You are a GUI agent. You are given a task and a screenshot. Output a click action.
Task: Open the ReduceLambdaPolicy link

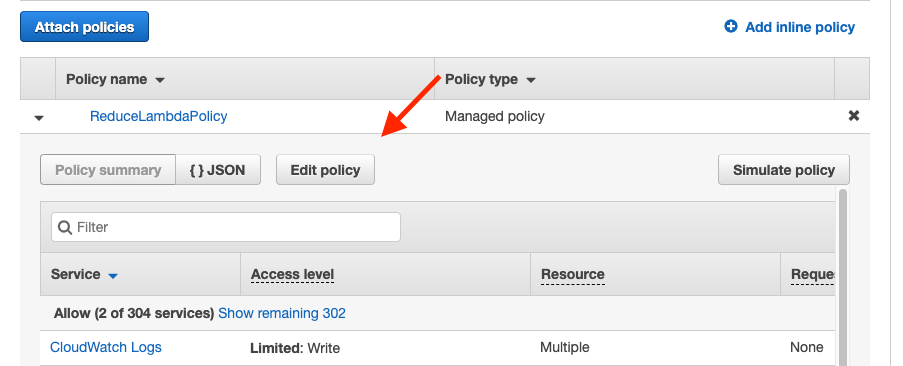[158, 116]
